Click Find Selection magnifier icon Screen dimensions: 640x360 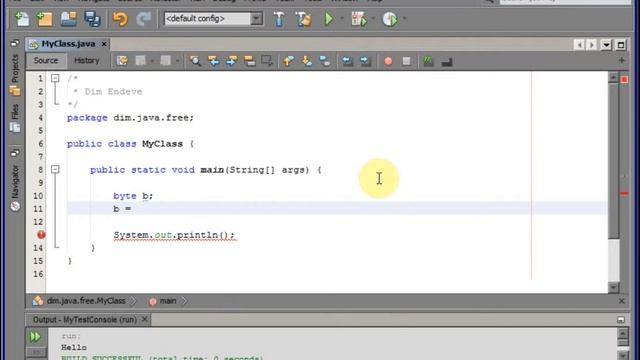195,61
